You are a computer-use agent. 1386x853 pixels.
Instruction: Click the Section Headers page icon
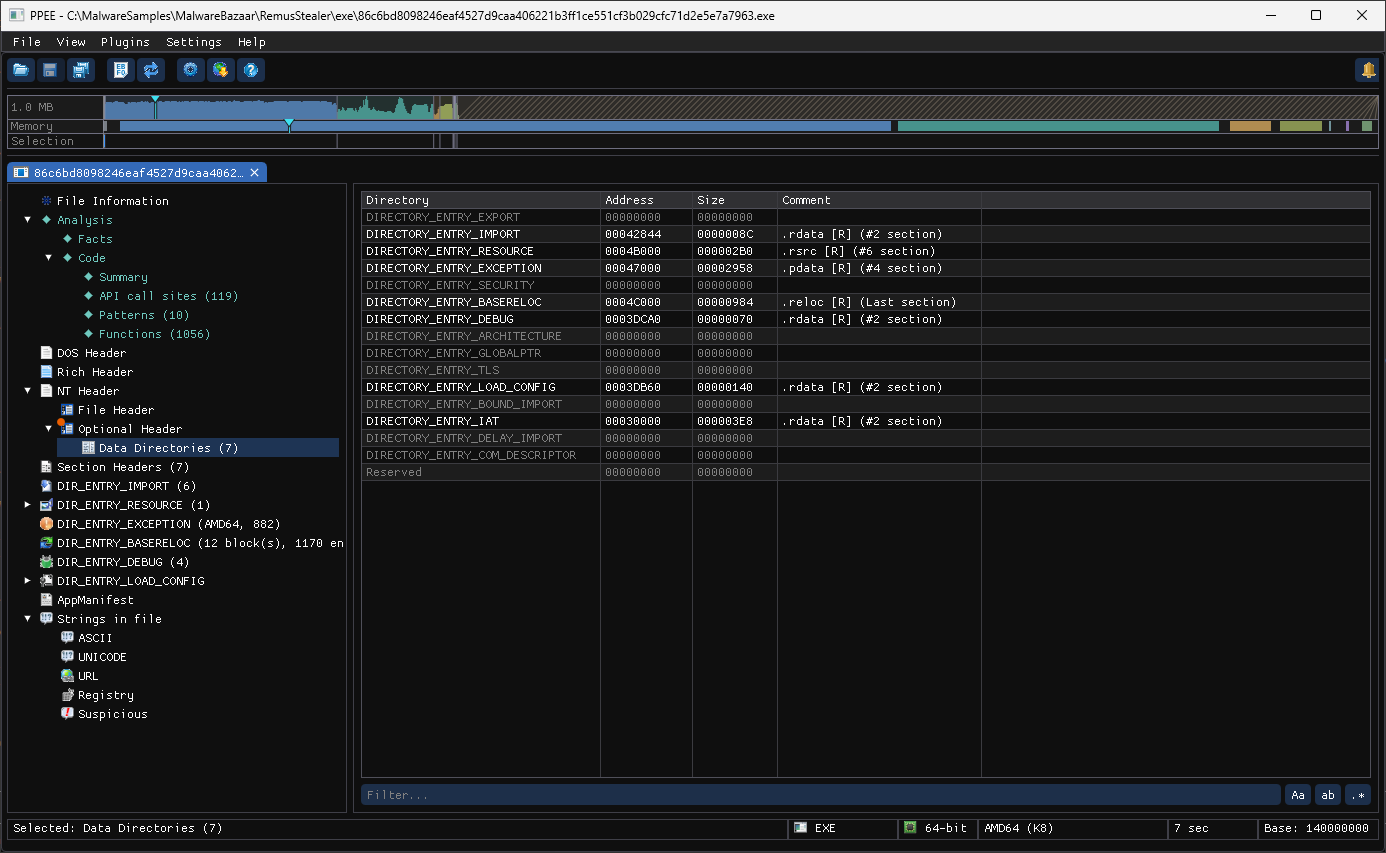(46, 467)
